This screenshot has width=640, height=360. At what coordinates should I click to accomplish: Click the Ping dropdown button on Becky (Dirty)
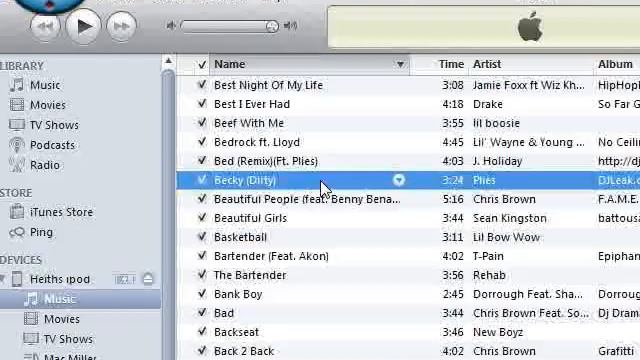399,180
